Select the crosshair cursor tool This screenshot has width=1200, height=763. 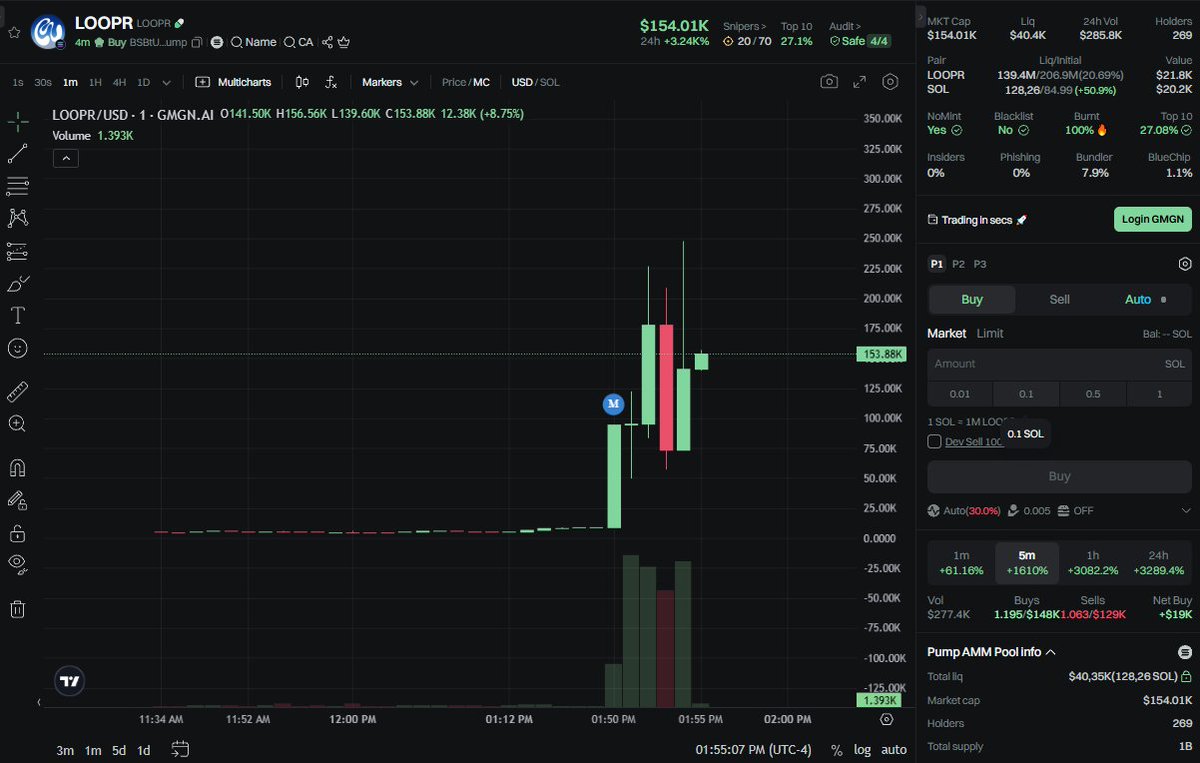coord(18,122)
